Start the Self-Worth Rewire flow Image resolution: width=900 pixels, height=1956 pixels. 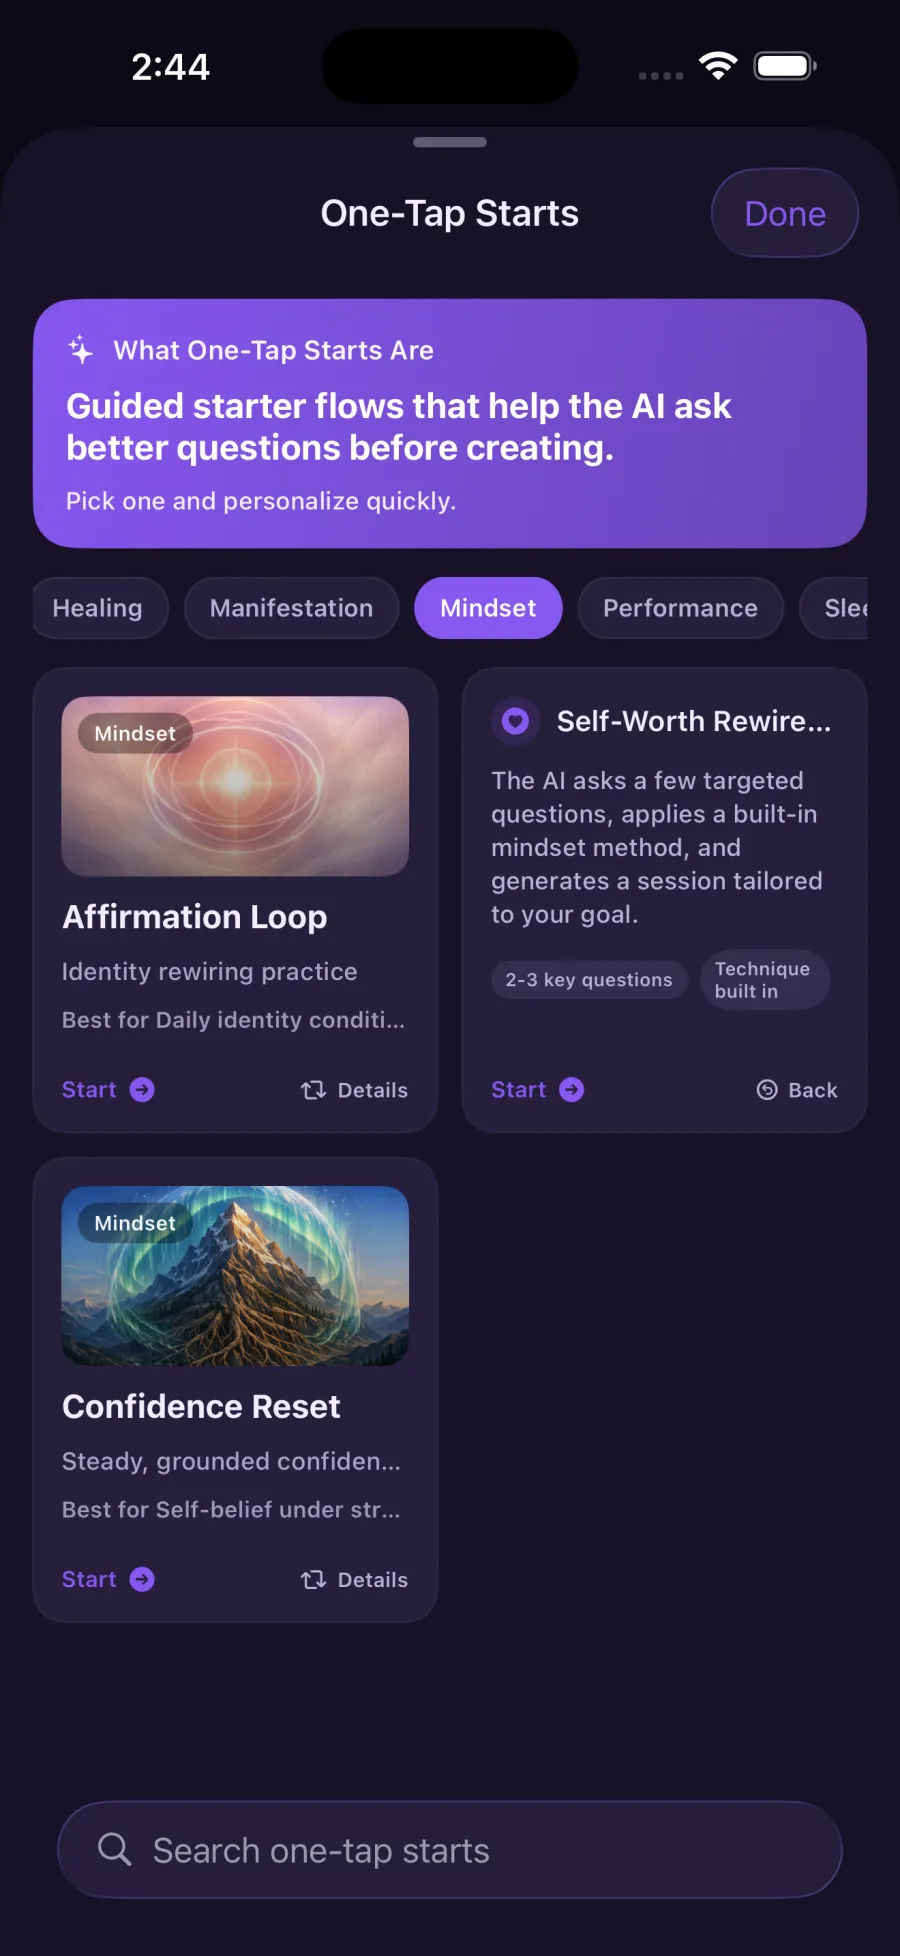518,1089
